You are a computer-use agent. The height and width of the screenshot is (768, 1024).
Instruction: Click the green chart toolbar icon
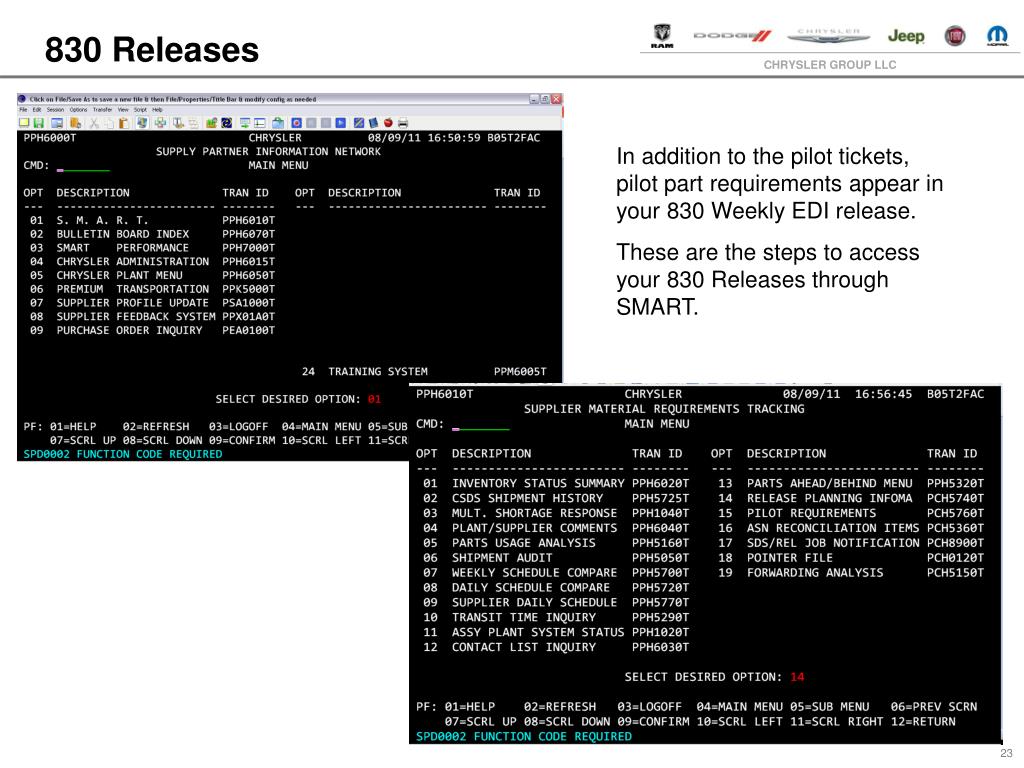point(211,123)
